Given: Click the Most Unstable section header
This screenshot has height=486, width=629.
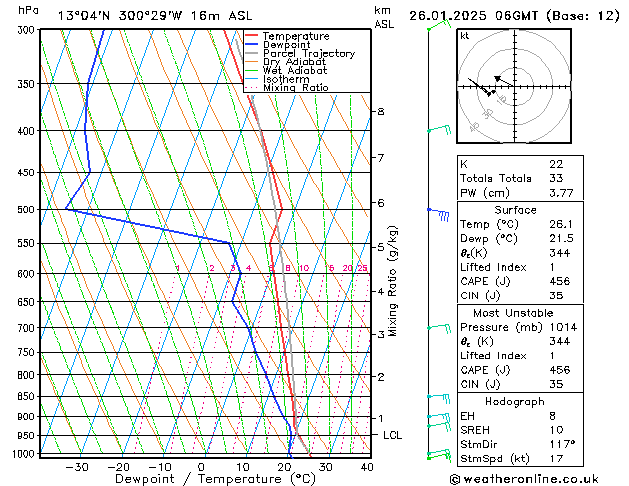Looking at the screenshot, I should click(x=513, y=313).
